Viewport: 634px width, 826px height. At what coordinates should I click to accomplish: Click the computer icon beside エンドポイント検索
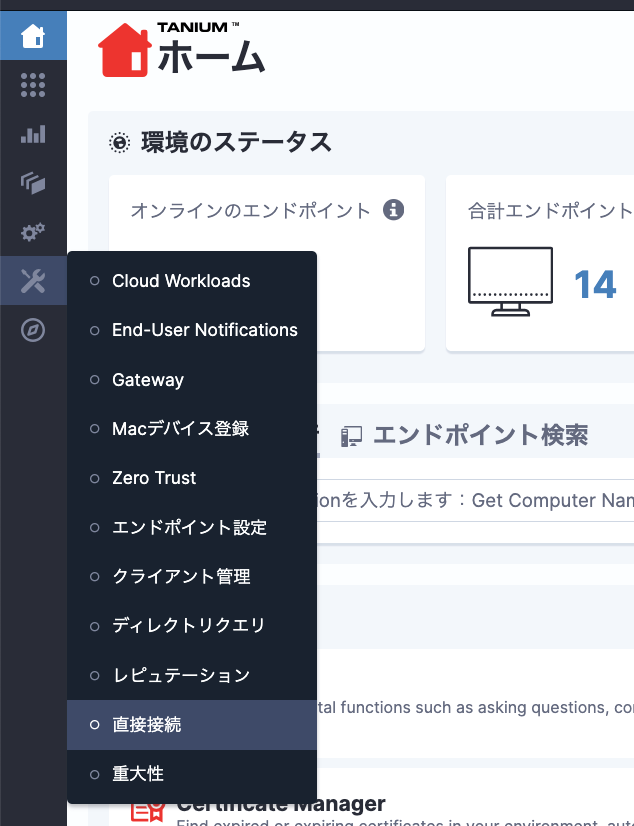tap(351, 436)
